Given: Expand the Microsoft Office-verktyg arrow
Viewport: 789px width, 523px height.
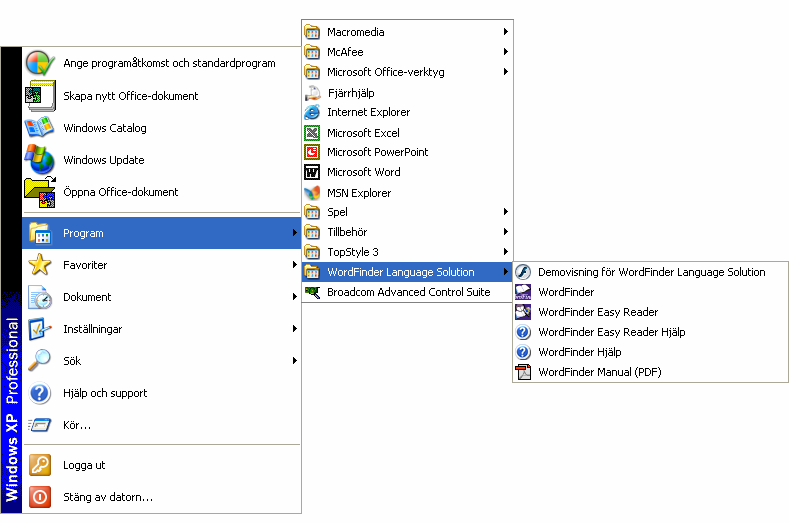Looking at the screenshot, I should [x=506, y=71].
